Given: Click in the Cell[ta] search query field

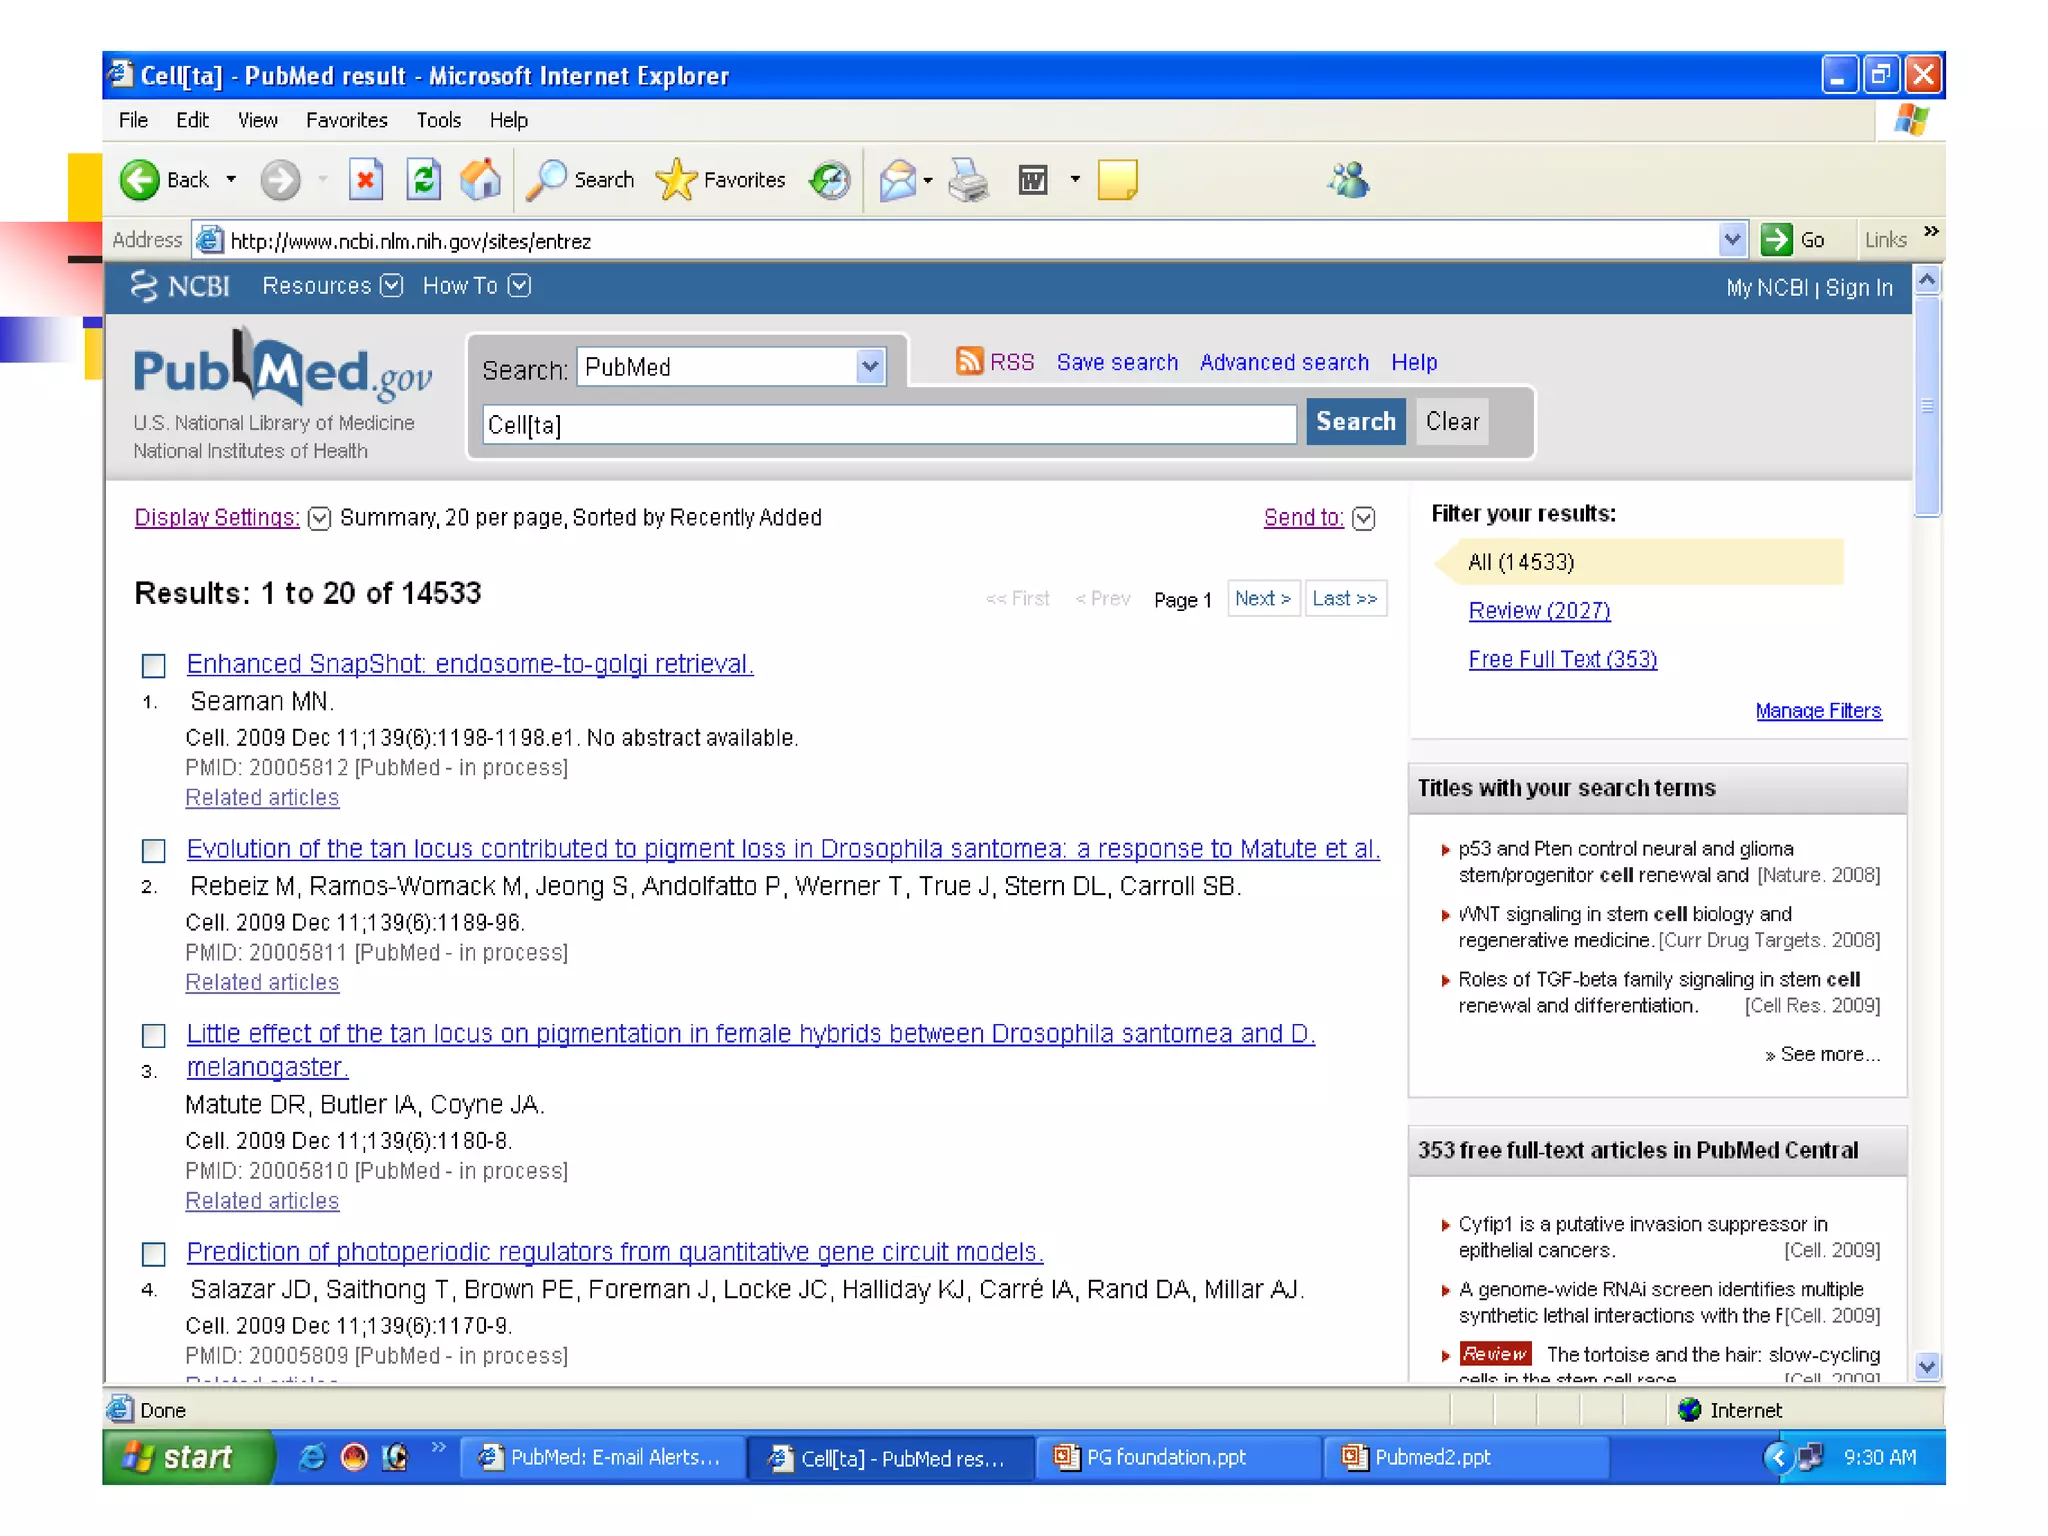Looking at the screenshot, I should [888, 425].
